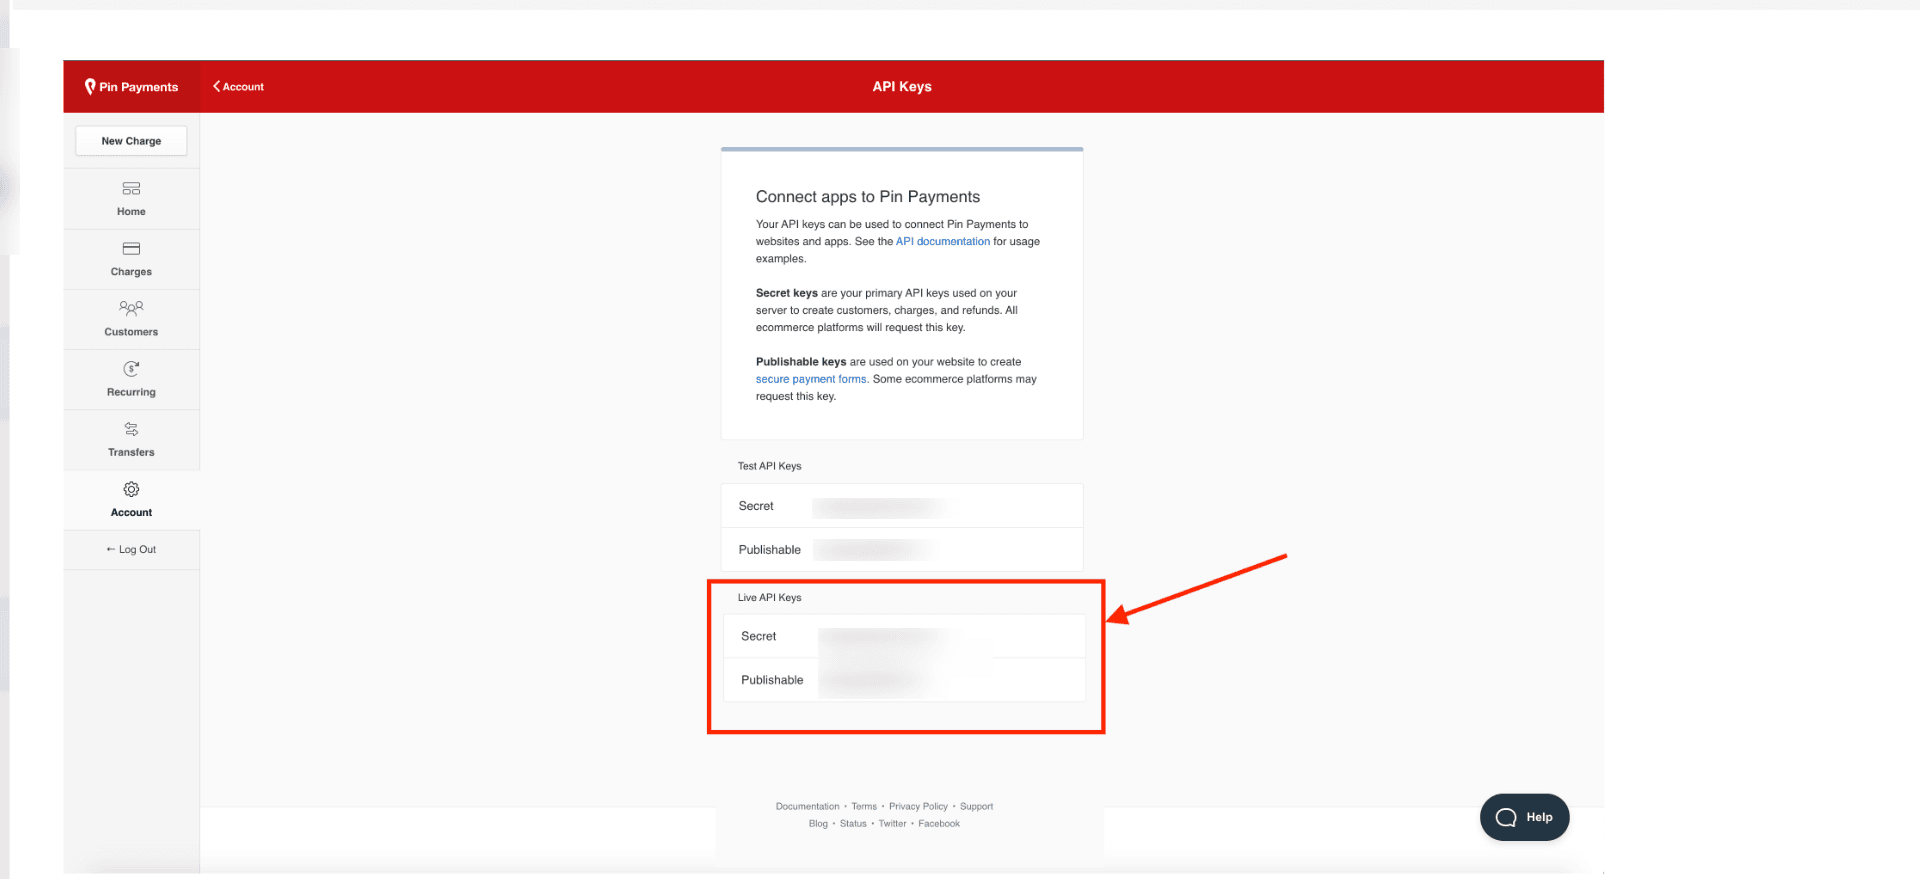The image size is (1920, 879).
Task: Click the 'Test API Keys' label
Action: [769, 466]
